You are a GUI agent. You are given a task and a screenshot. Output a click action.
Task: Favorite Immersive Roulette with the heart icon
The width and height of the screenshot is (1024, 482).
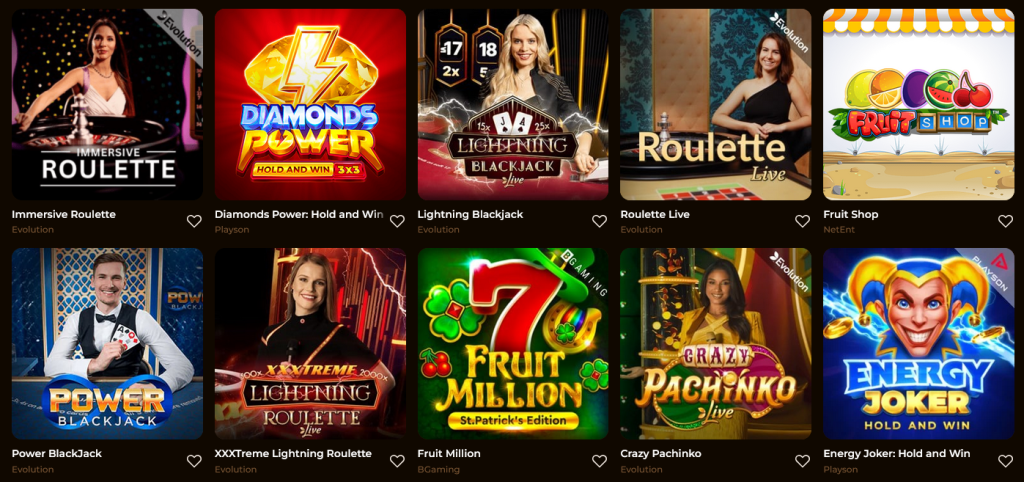pyautogui.click(x=194, y=221)
